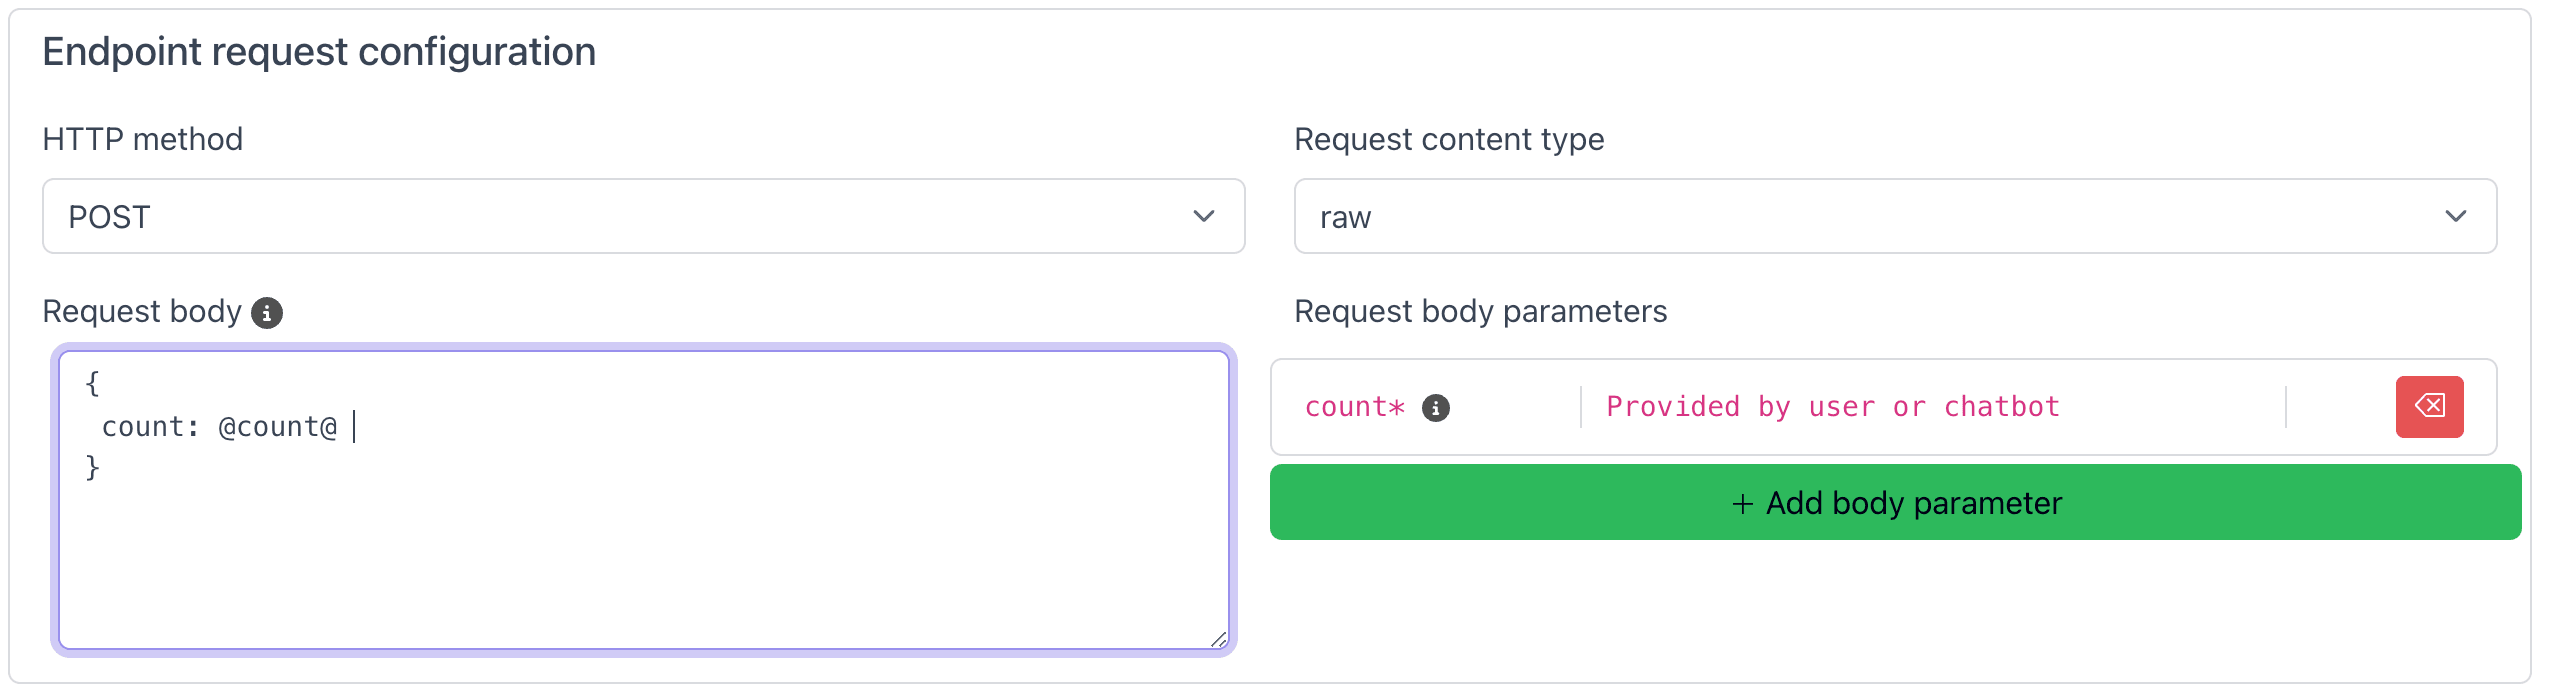Focus the Request body text area
The width and height of the screenshot is (2550, 698).
click(642, 550)
